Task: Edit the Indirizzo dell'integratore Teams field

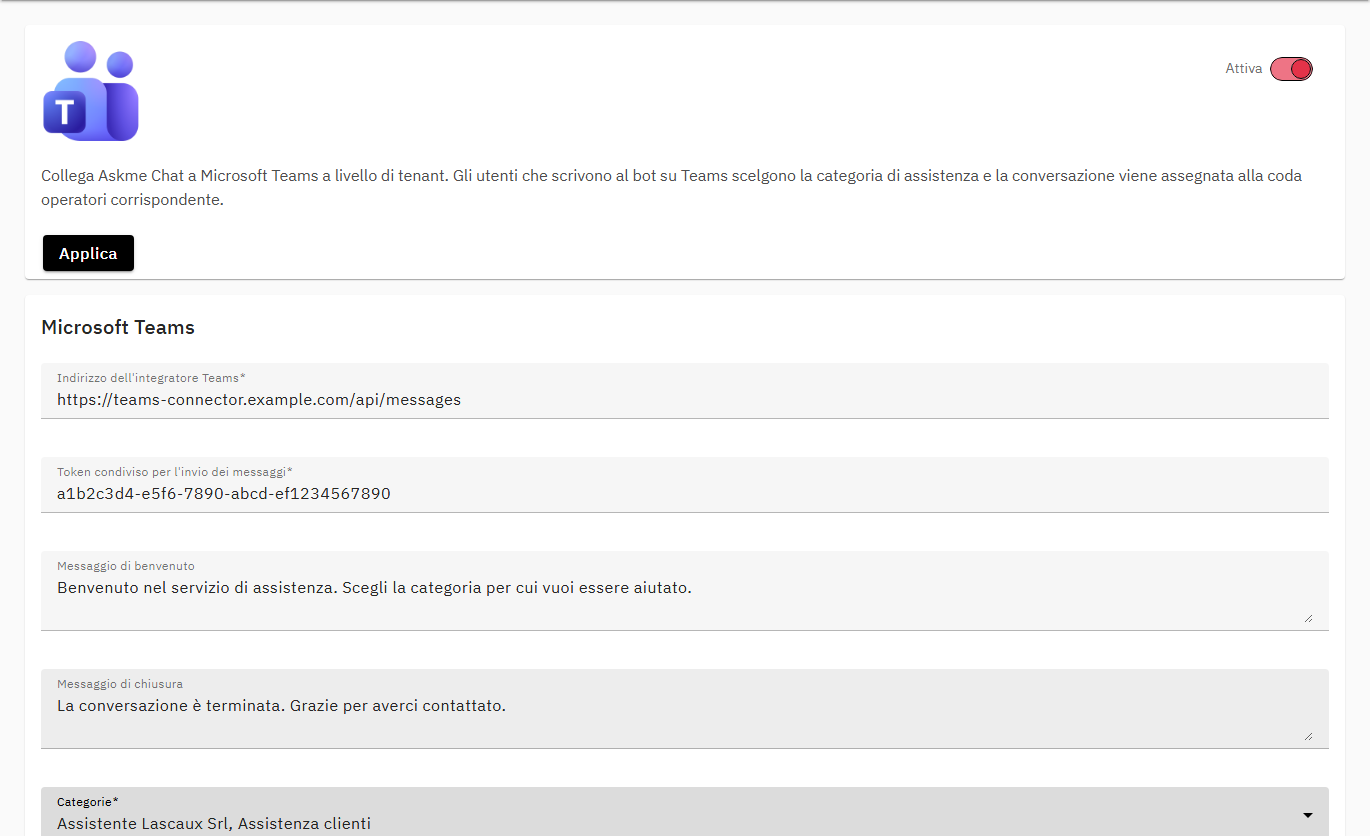Action: coord(685,391)
